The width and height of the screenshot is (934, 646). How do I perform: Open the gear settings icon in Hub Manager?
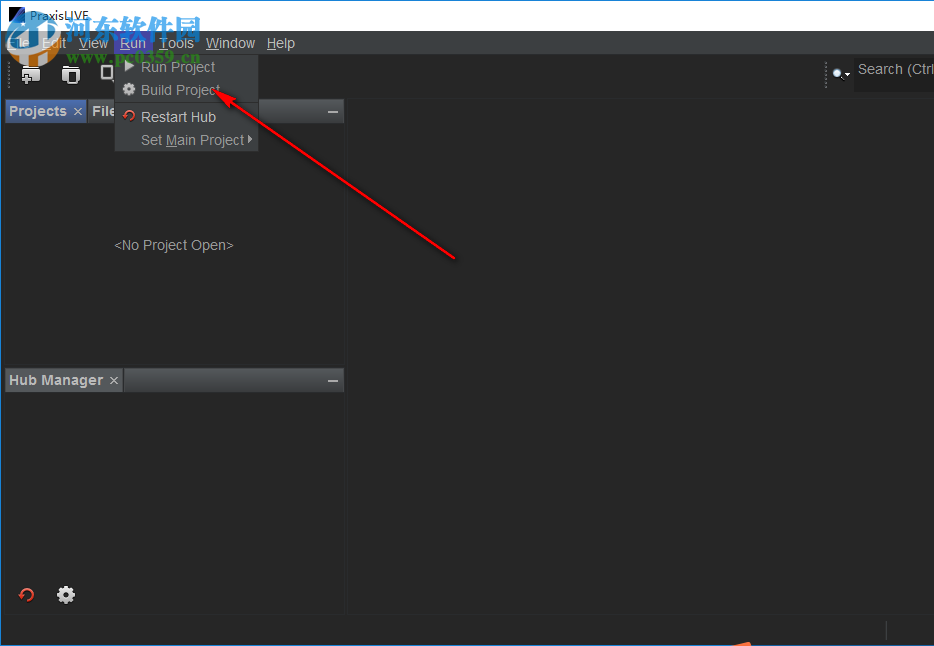pyautogui.click(x=66, y=595)
